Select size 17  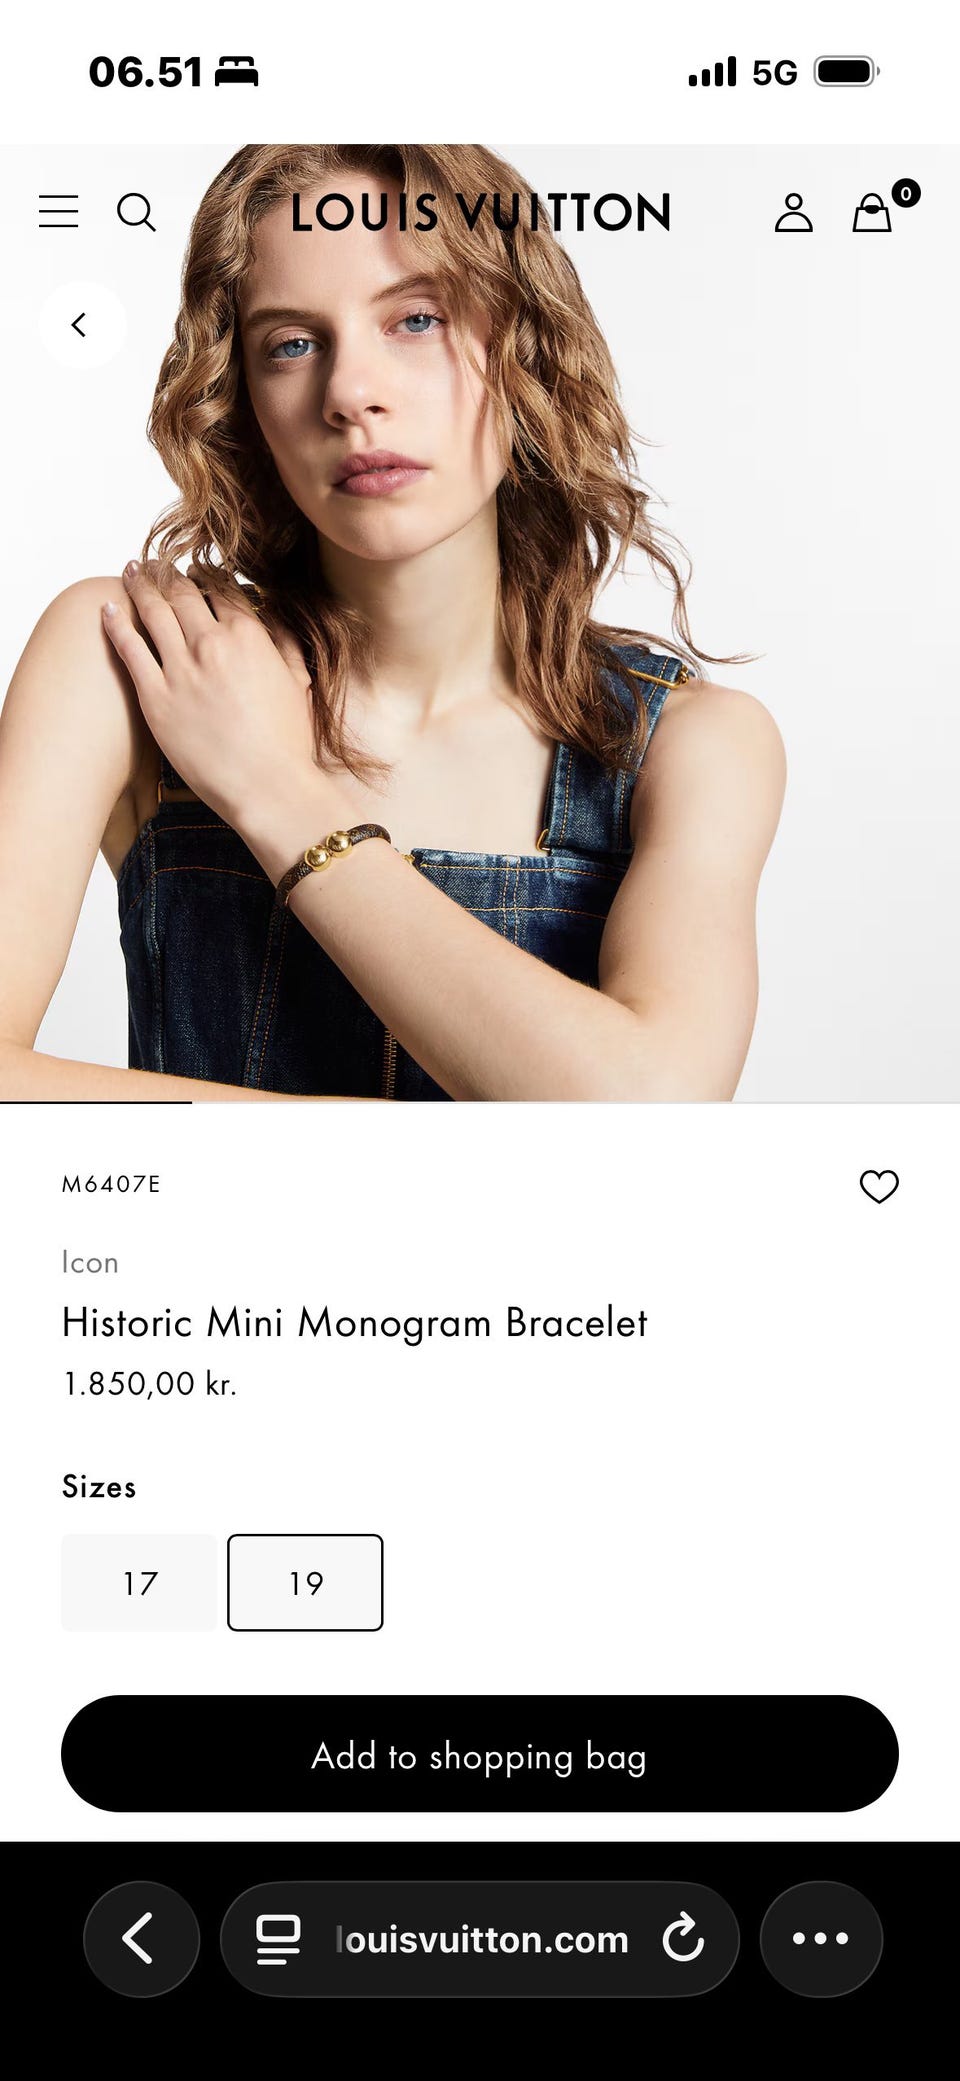(139, 1582)
